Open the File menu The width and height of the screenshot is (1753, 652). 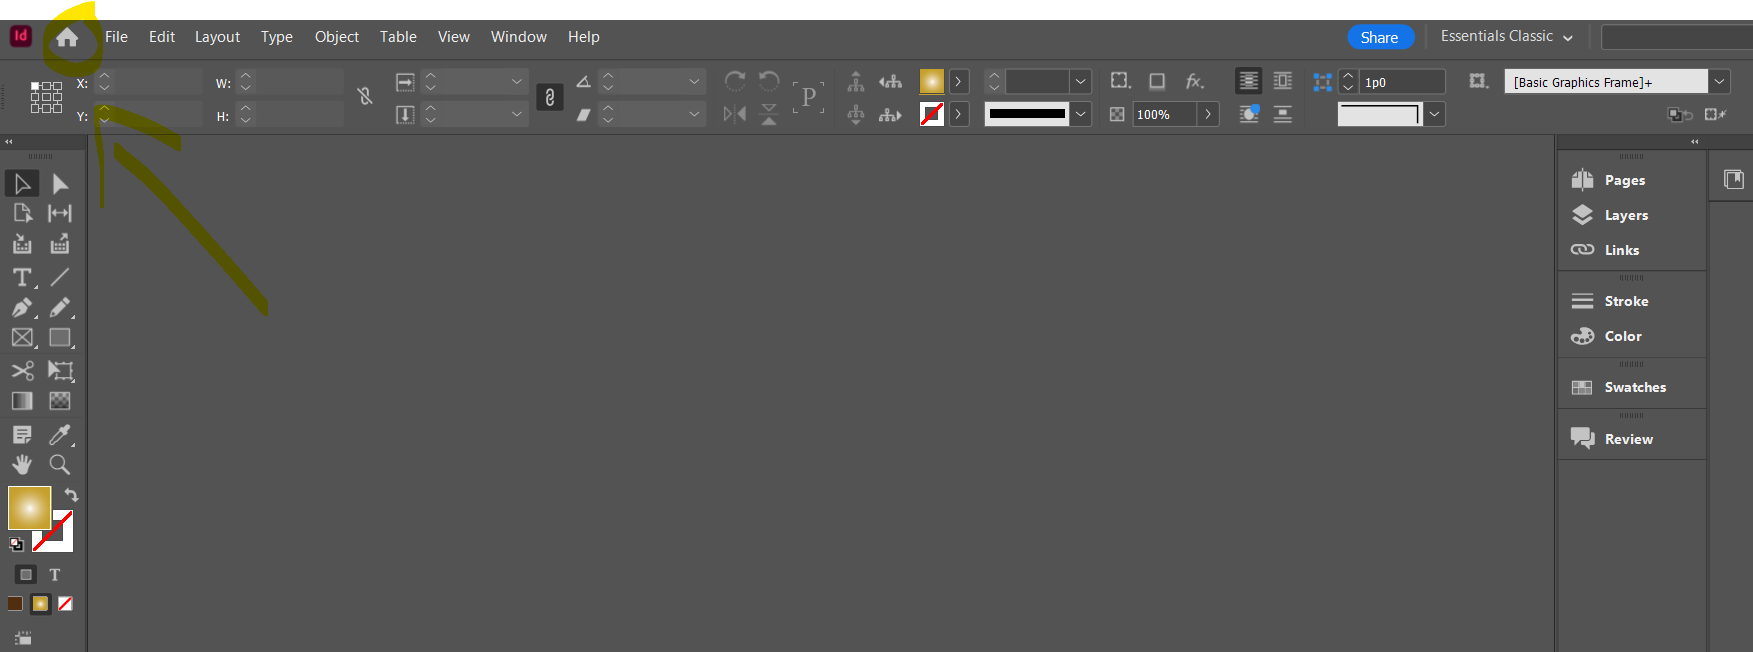116,37
